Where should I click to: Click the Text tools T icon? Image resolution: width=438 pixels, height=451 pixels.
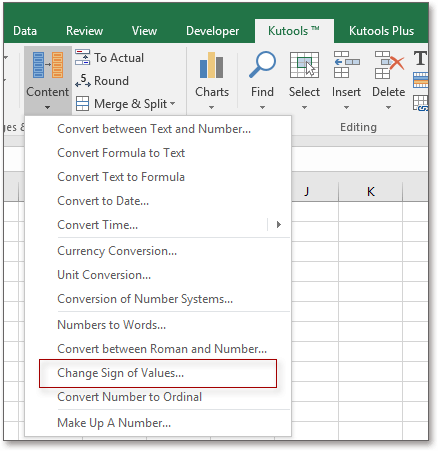pos(420,58)
